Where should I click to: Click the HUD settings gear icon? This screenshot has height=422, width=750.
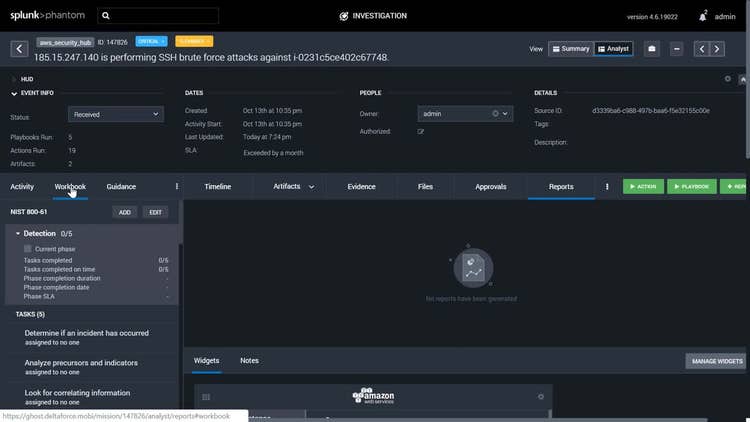(x=727, y=78)
